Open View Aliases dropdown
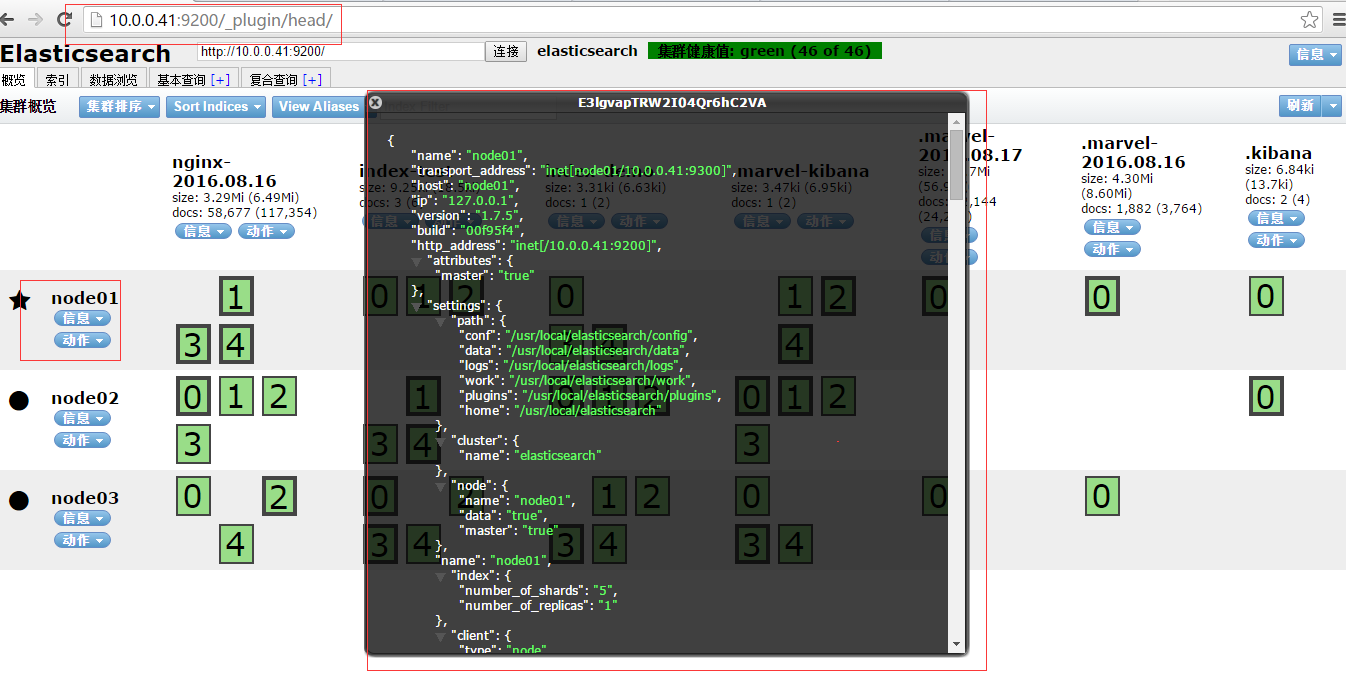The height and width of the screenshot is (693, 1346). pyautogui.click(x=319, y=106)
